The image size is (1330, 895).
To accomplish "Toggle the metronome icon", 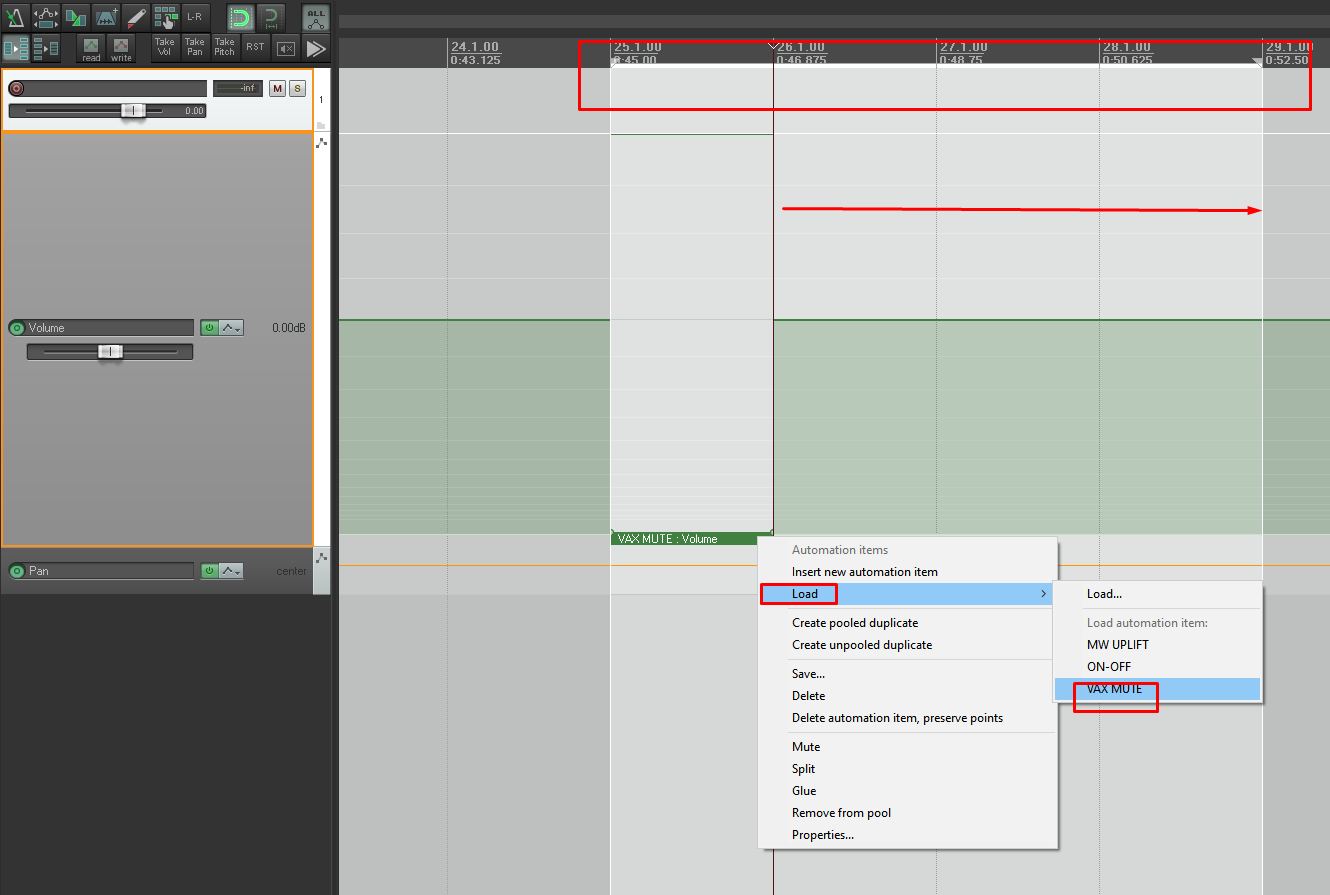I will pos(15,17).
